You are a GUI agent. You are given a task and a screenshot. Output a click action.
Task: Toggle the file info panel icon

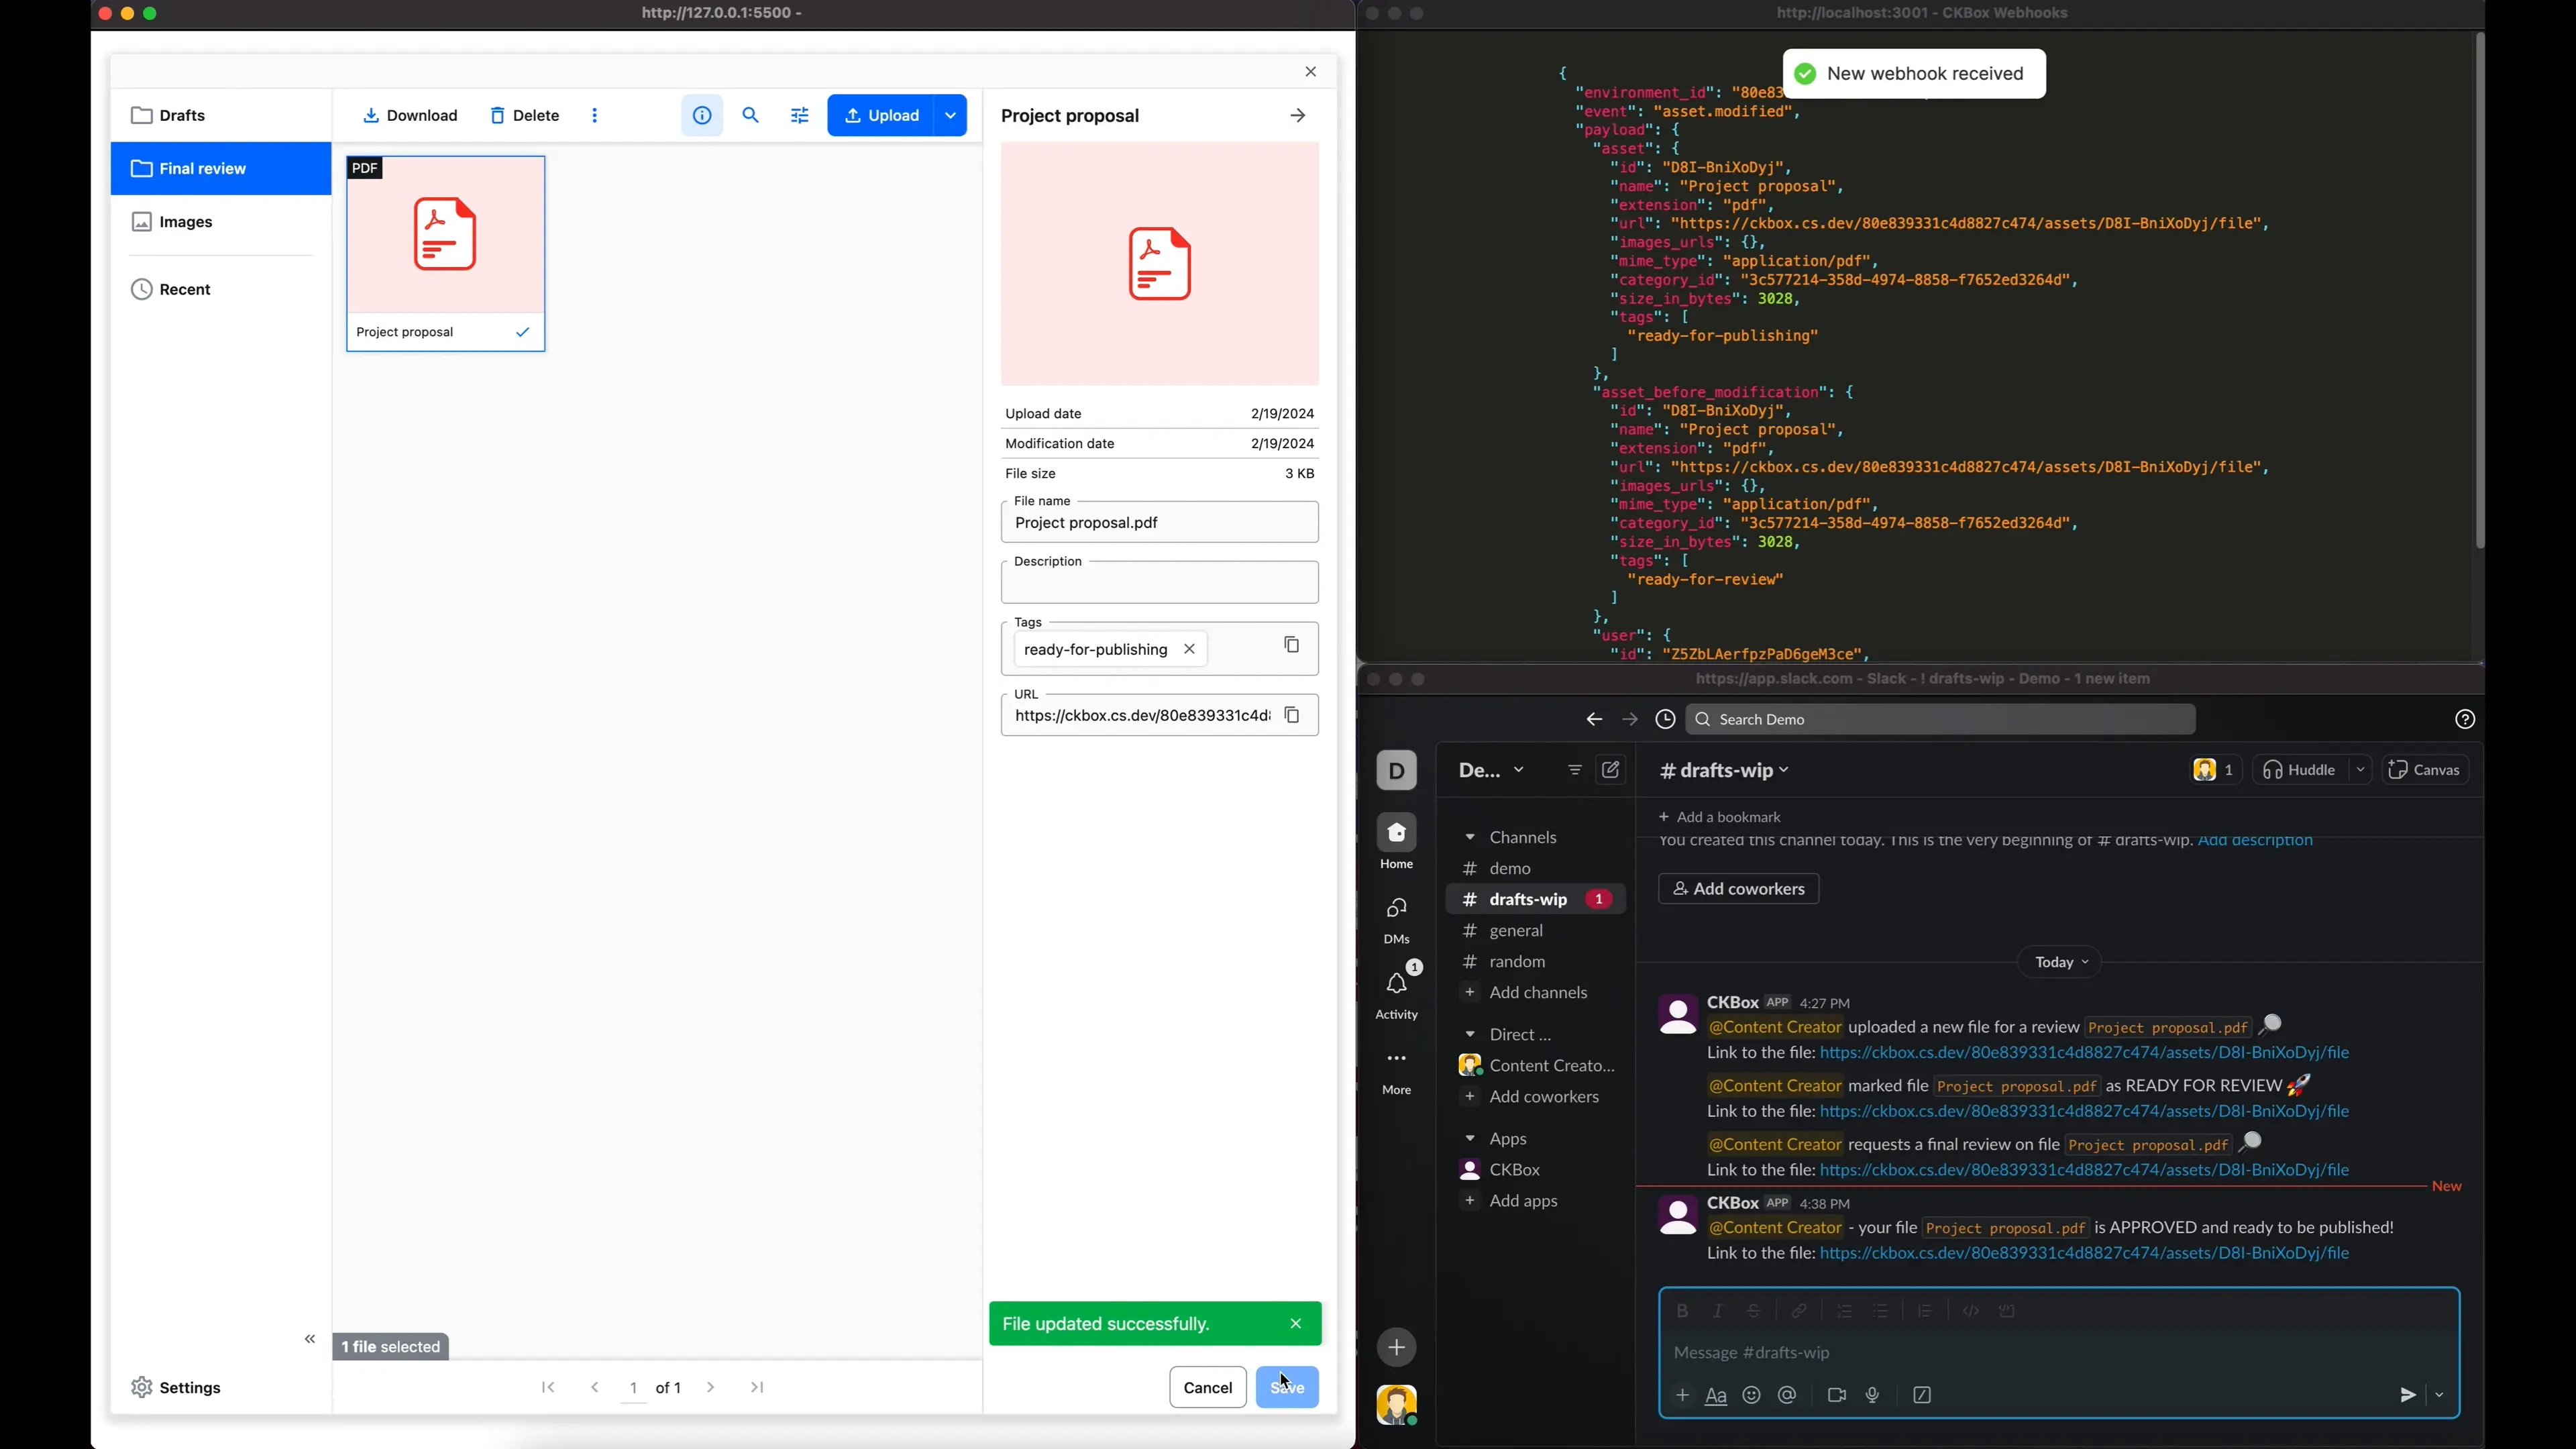pos(702,116)
